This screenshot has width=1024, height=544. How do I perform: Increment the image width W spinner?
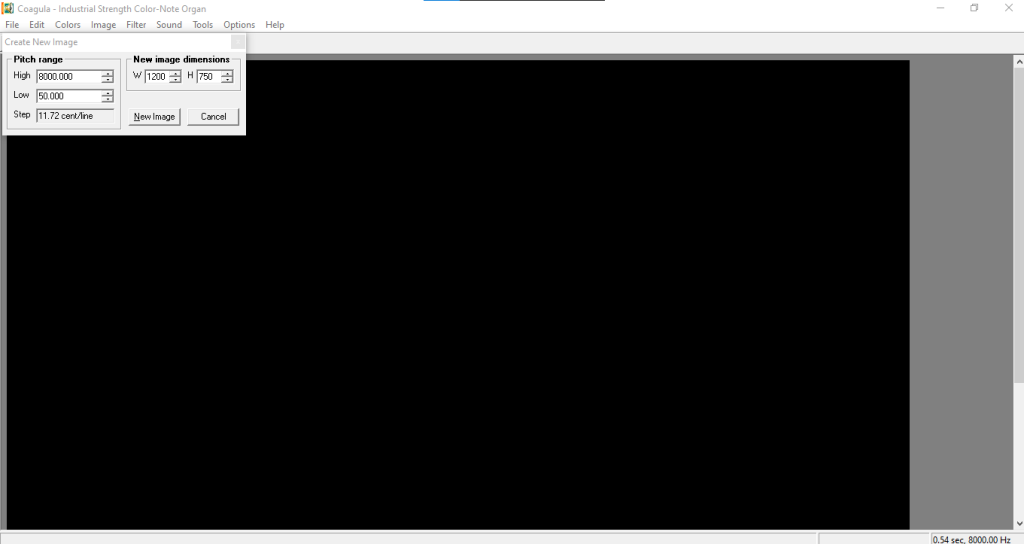[x=175, y=73]
